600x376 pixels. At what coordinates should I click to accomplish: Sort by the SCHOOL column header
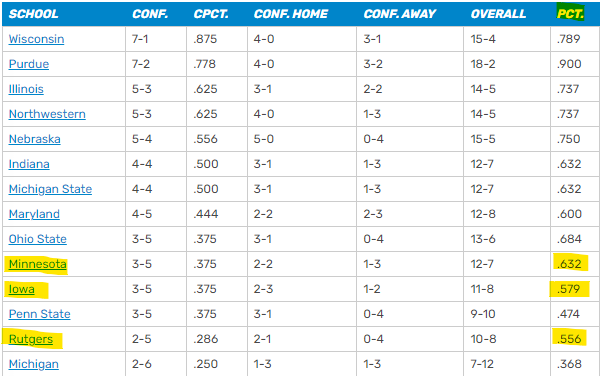tap(33, 14)
